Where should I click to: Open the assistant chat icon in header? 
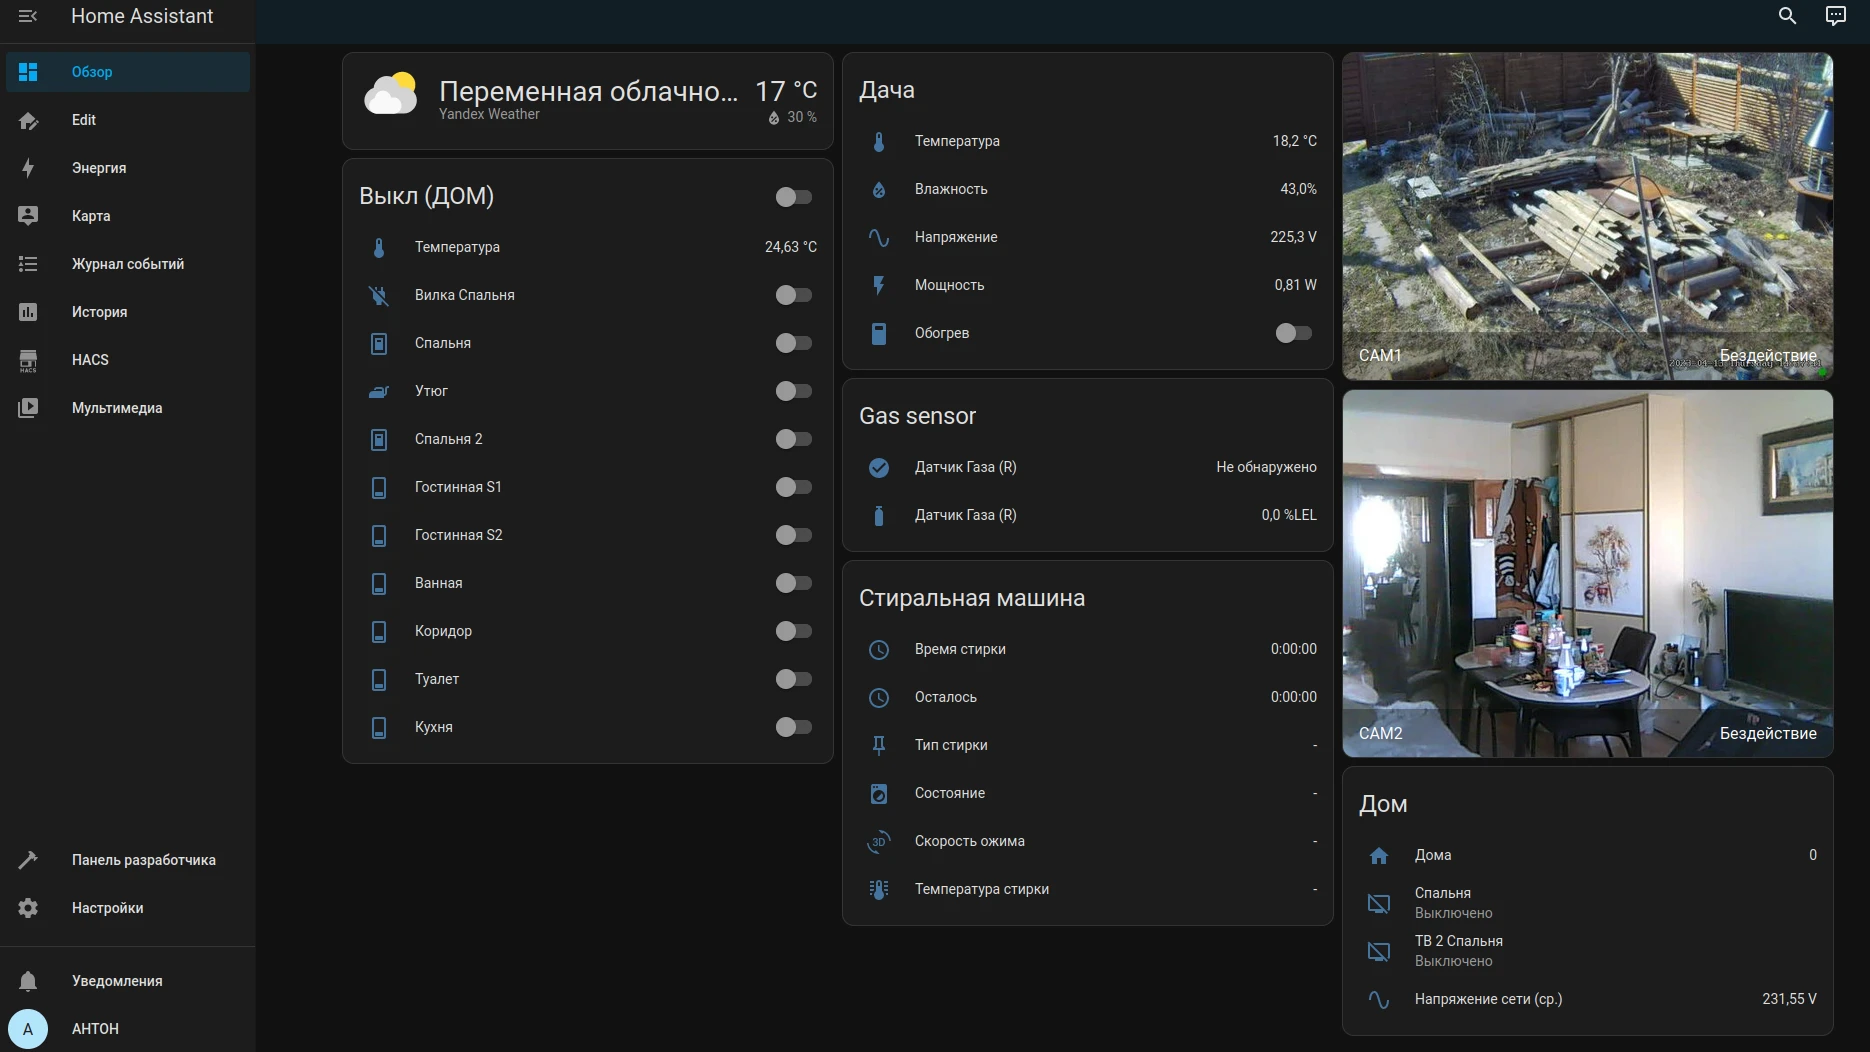(1836, 16)
